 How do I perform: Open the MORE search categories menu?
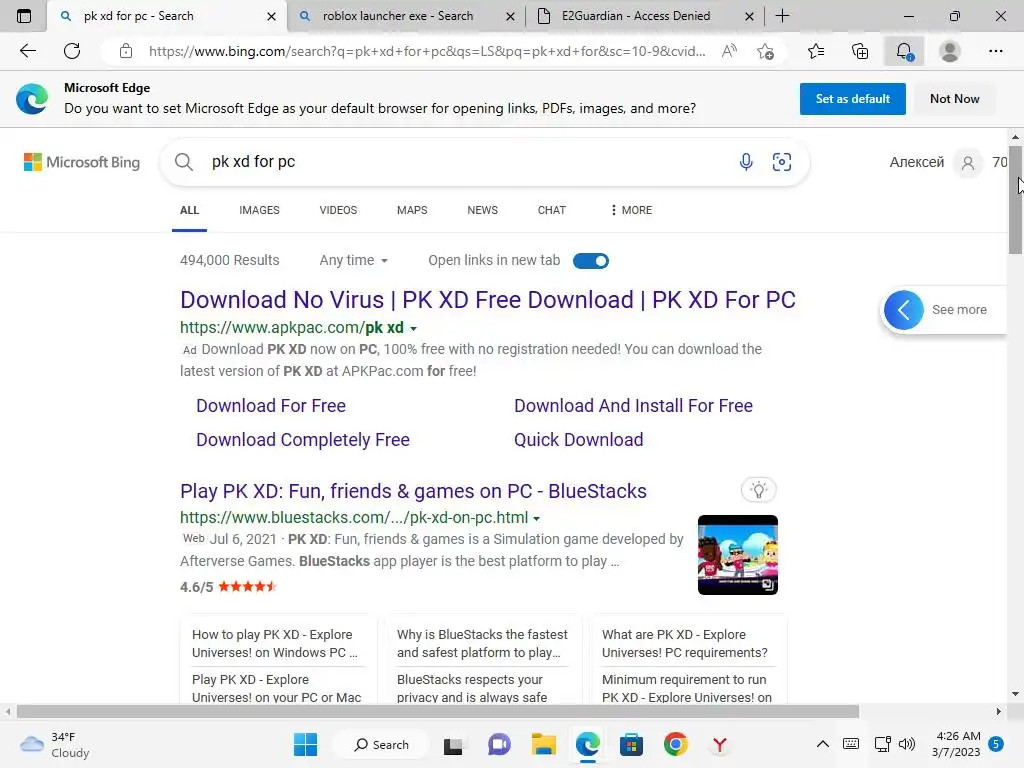coord(631,210)
